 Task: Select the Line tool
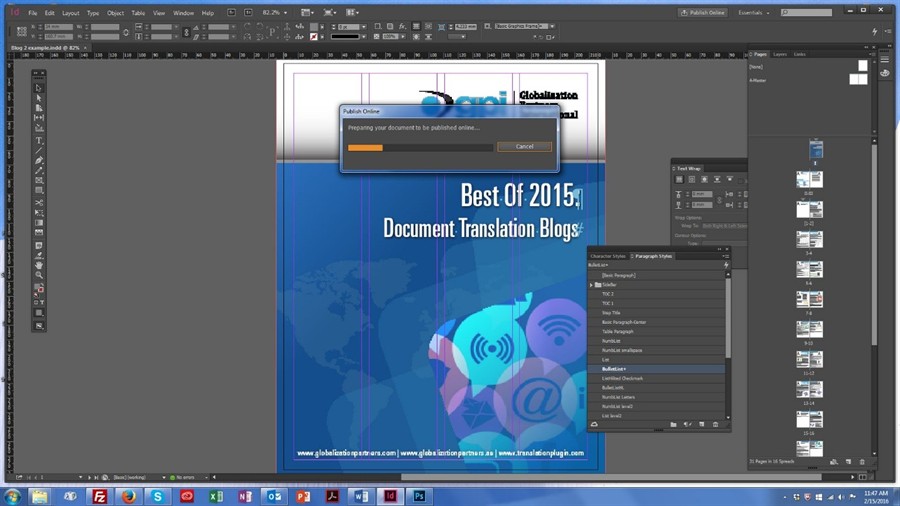coord(38,150)
